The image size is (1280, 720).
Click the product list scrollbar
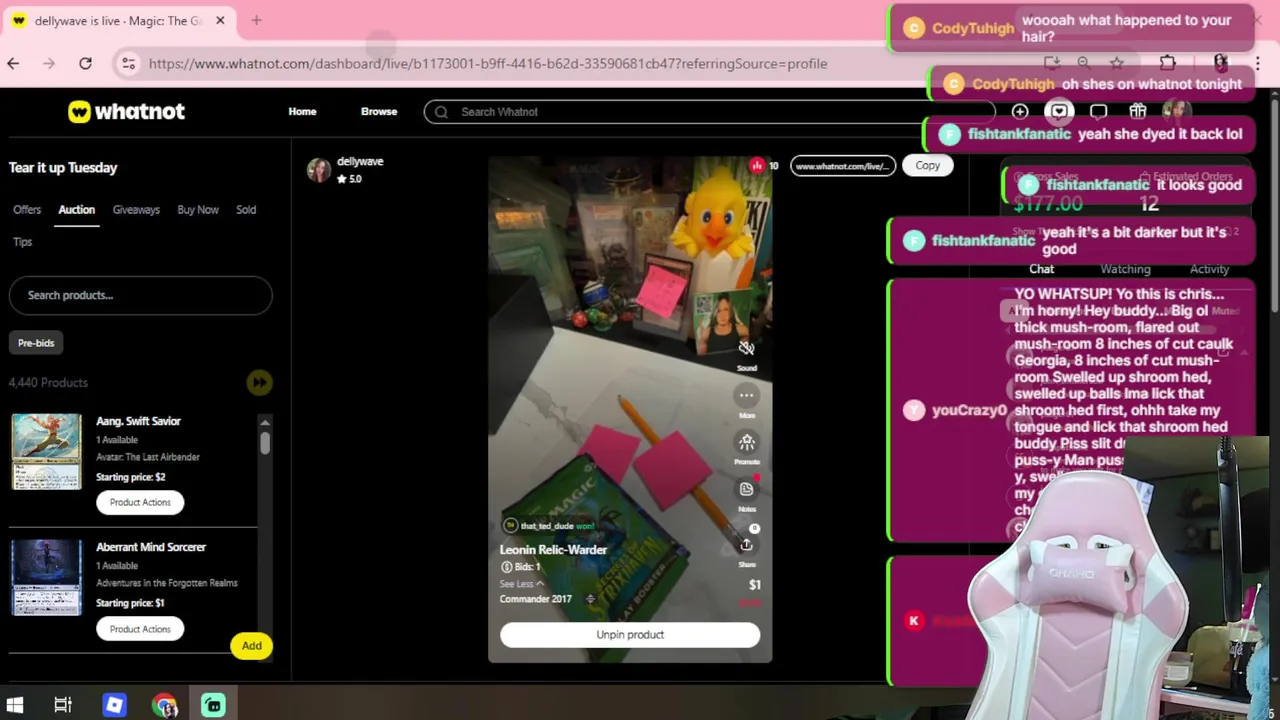[265, 441]
